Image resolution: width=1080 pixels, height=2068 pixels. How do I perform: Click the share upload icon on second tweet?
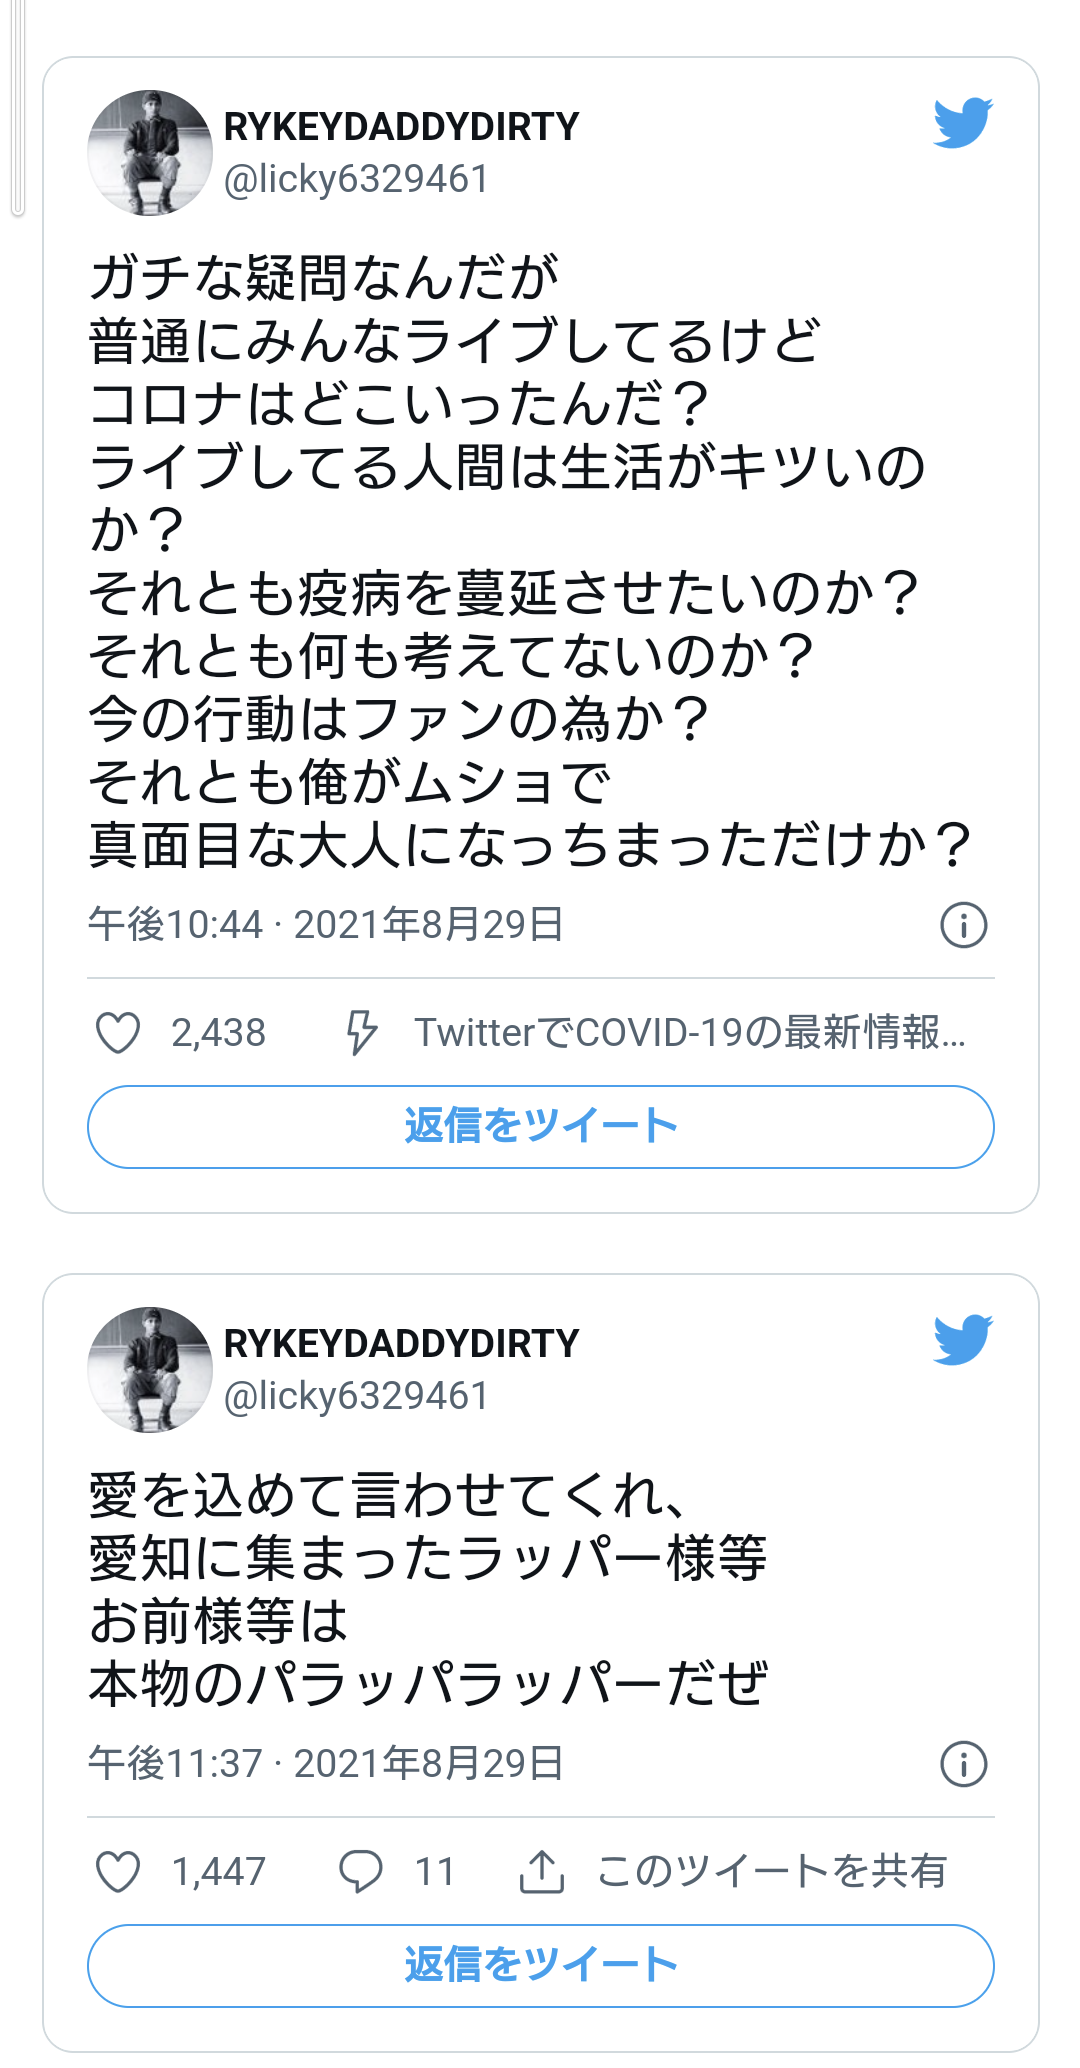pos(542,1871)
